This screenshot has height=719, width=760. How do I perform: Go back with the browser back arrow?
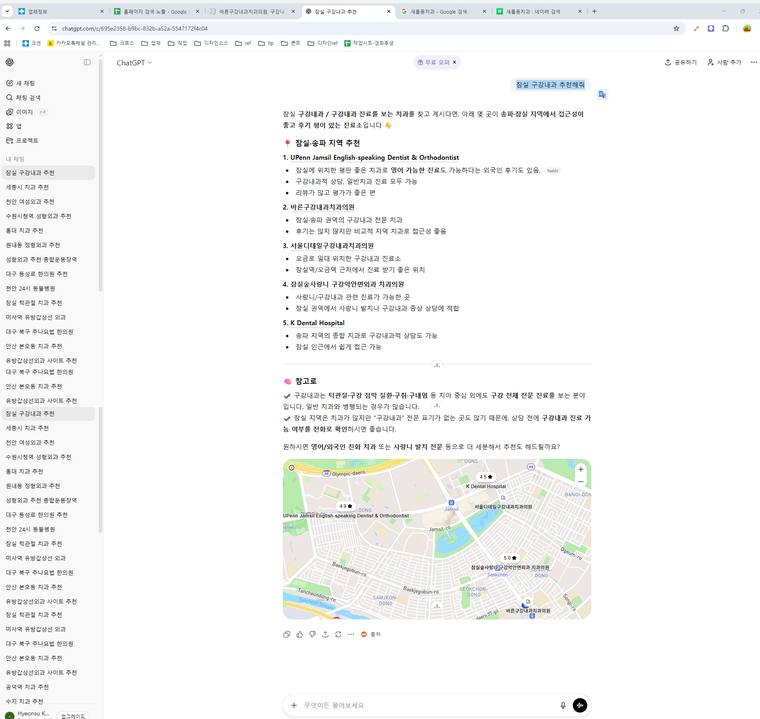(8, 29)
